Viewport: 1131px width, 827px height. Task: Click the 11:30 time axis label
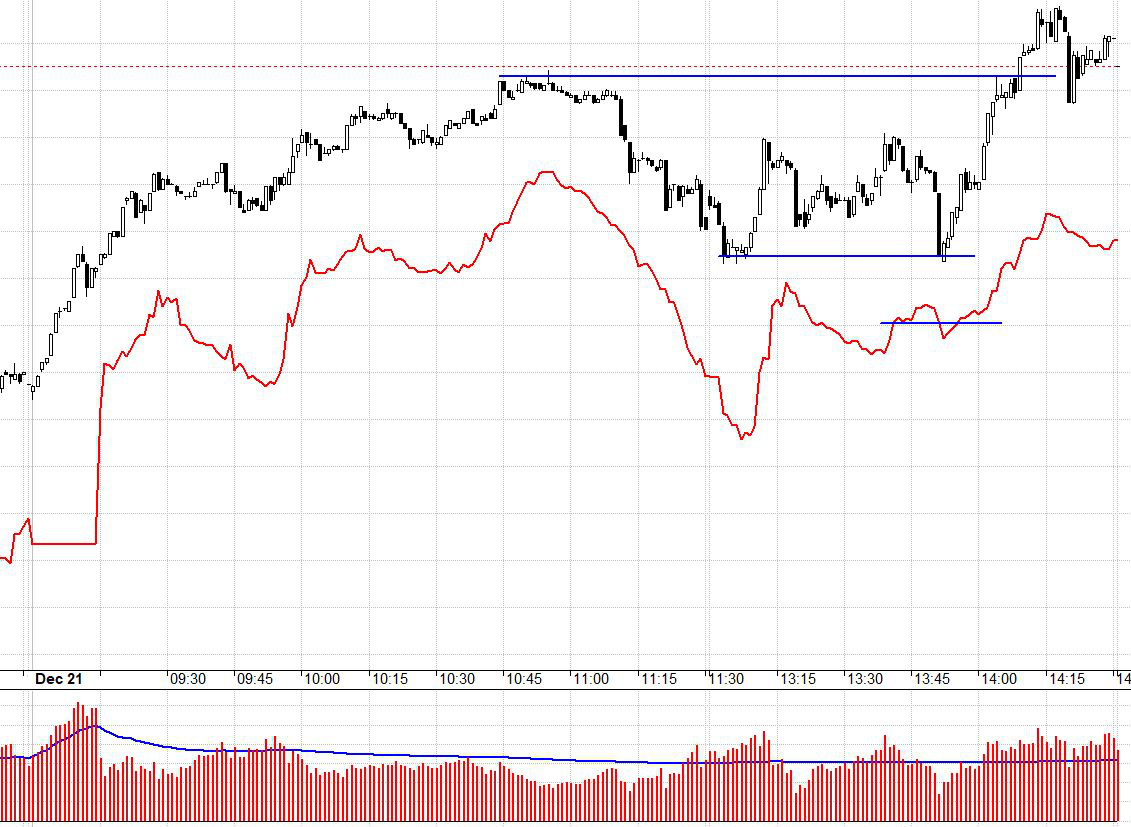(x=726, y=679)
